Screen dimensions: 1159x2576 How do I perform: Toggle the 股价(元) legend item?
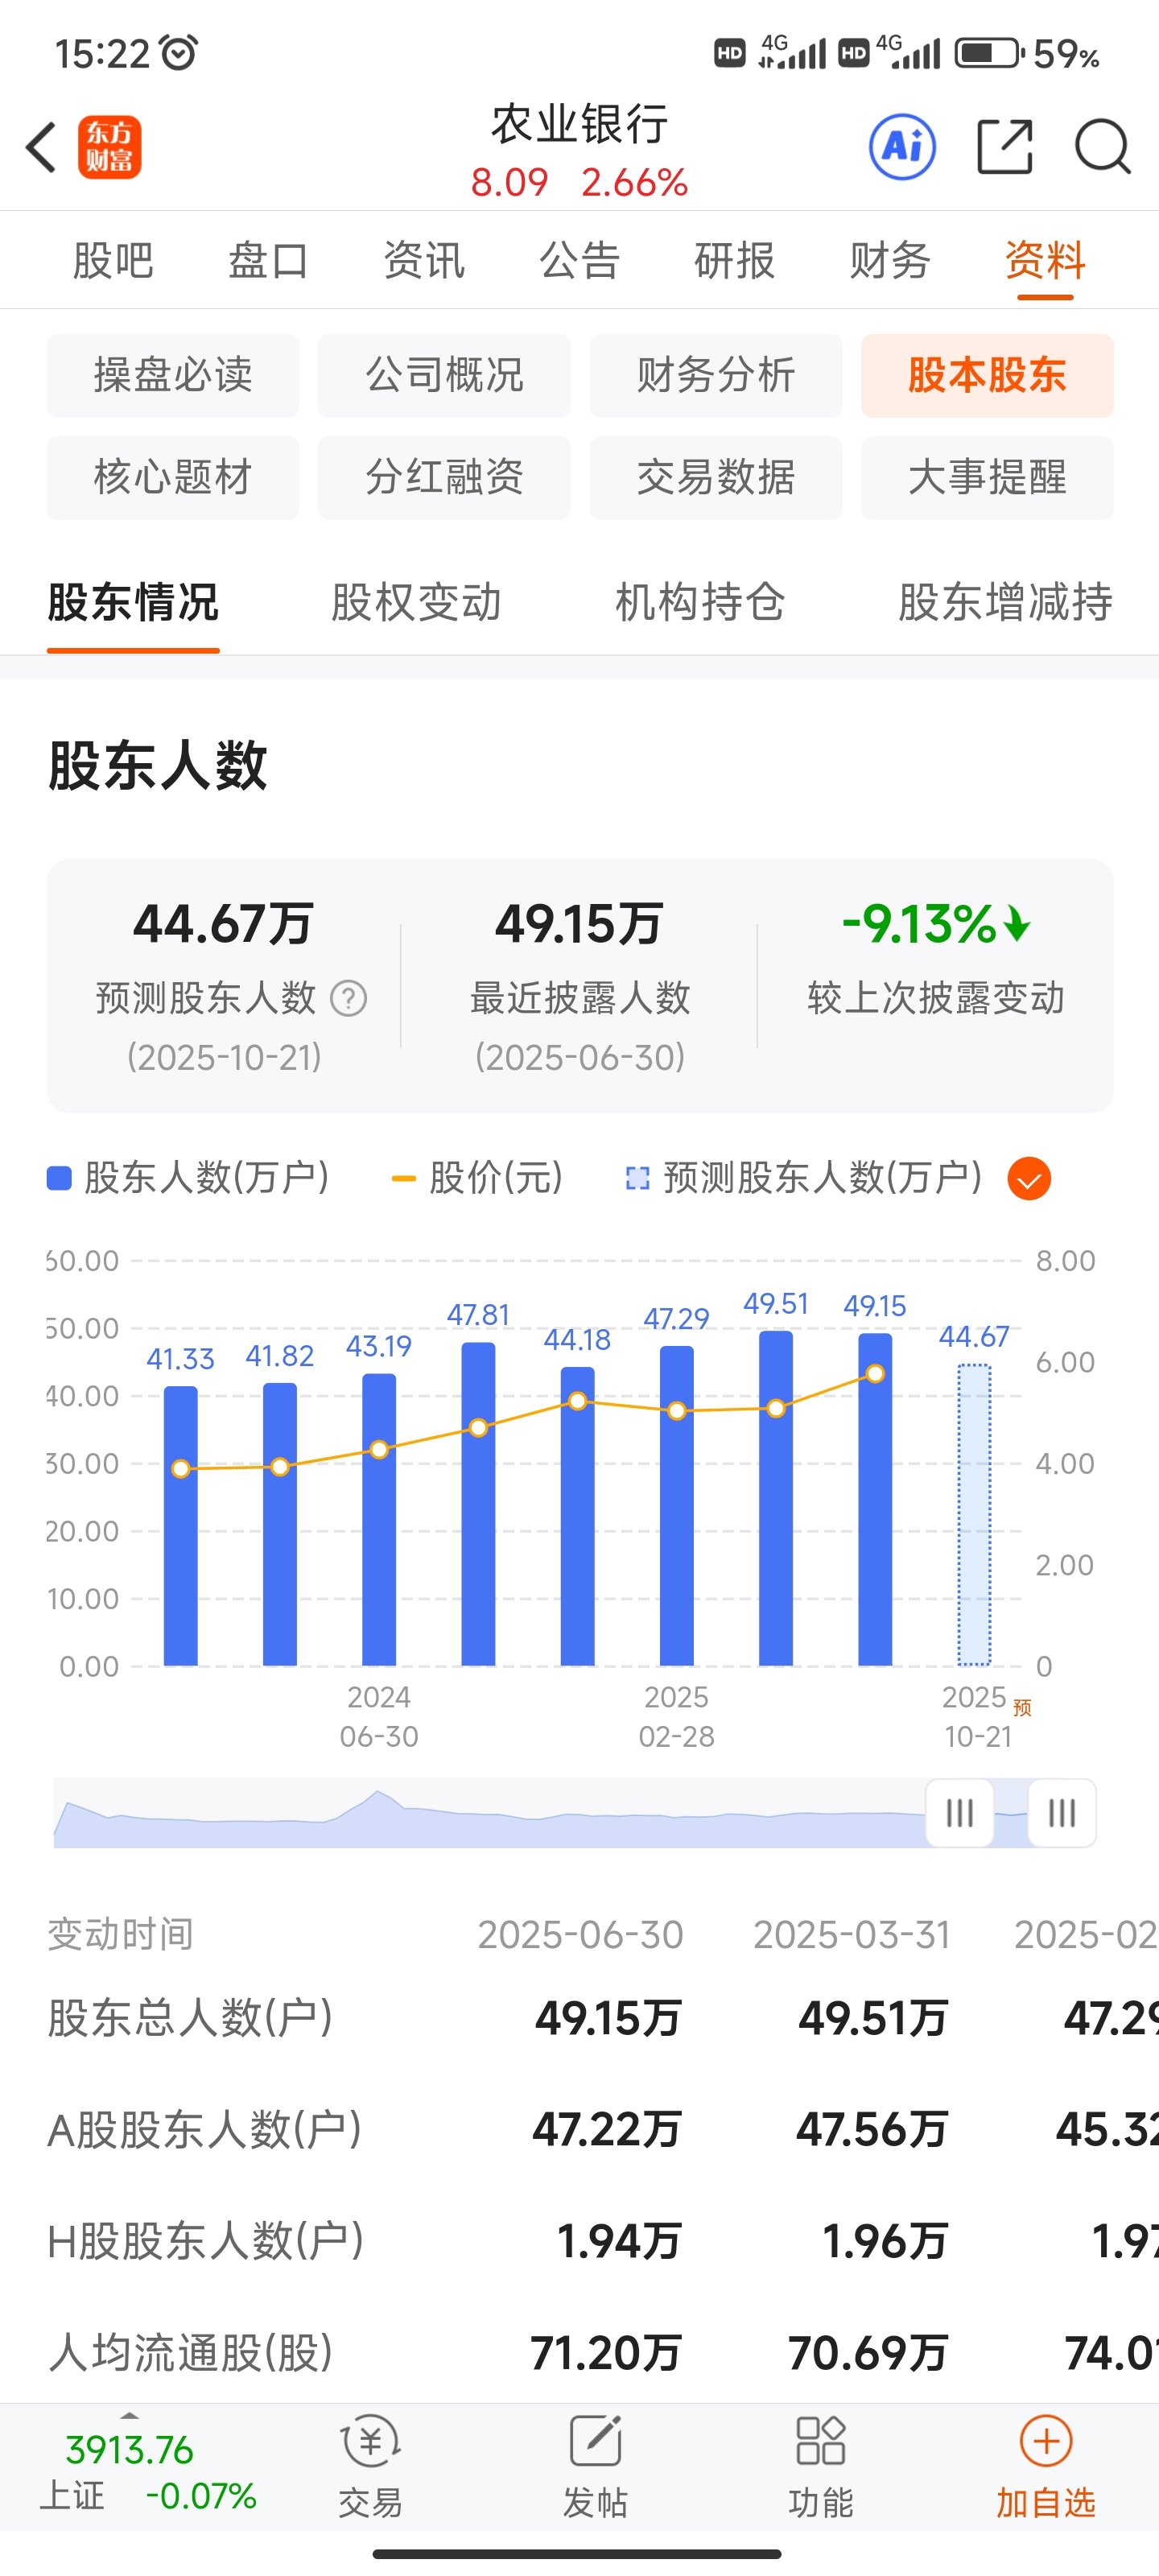click(x=477, y=1178)
